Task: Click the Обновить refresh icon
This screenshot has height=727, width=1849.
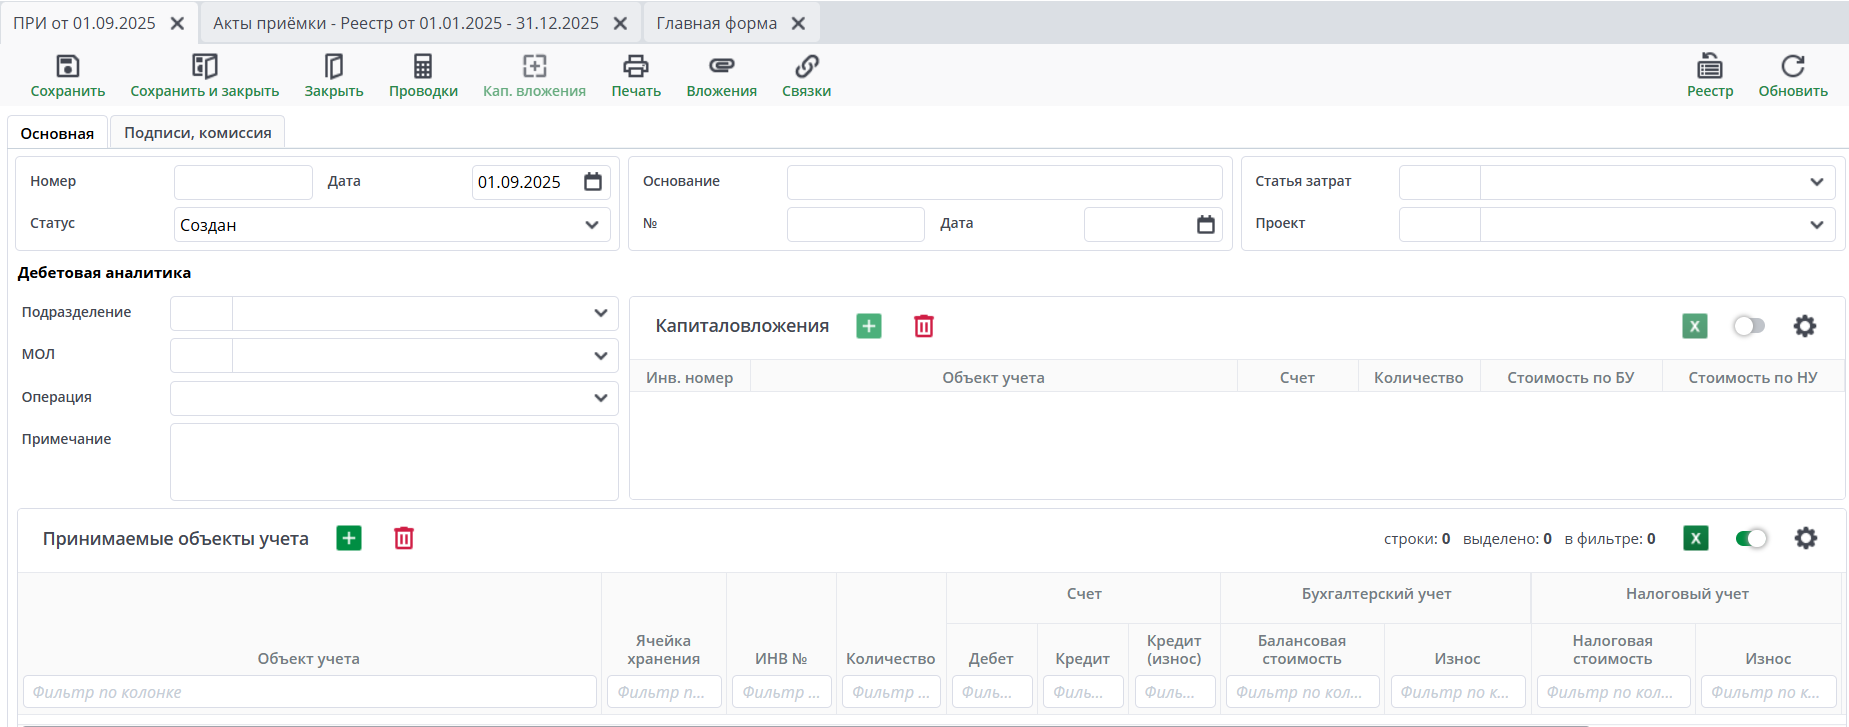Action: (x=1792, y=67)
